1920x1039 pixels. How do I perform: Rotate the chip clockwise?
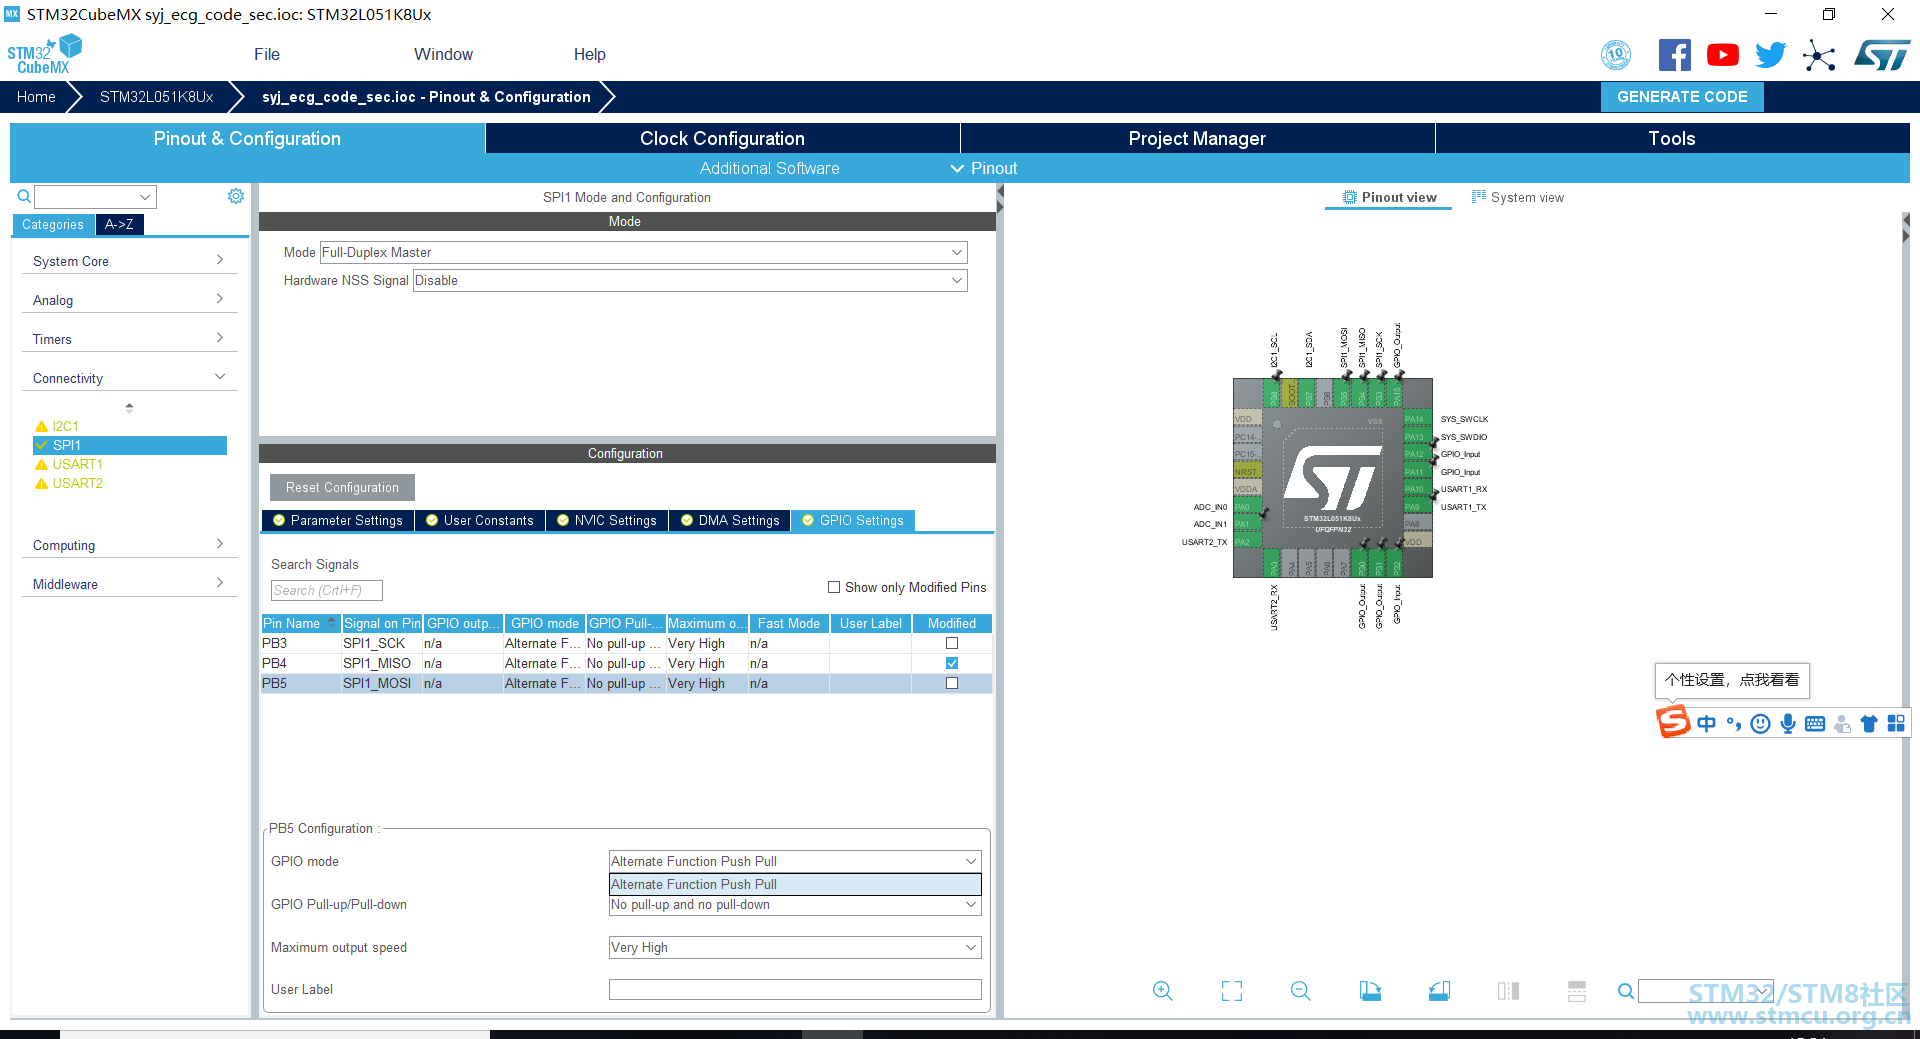[x=1370, y=991]
